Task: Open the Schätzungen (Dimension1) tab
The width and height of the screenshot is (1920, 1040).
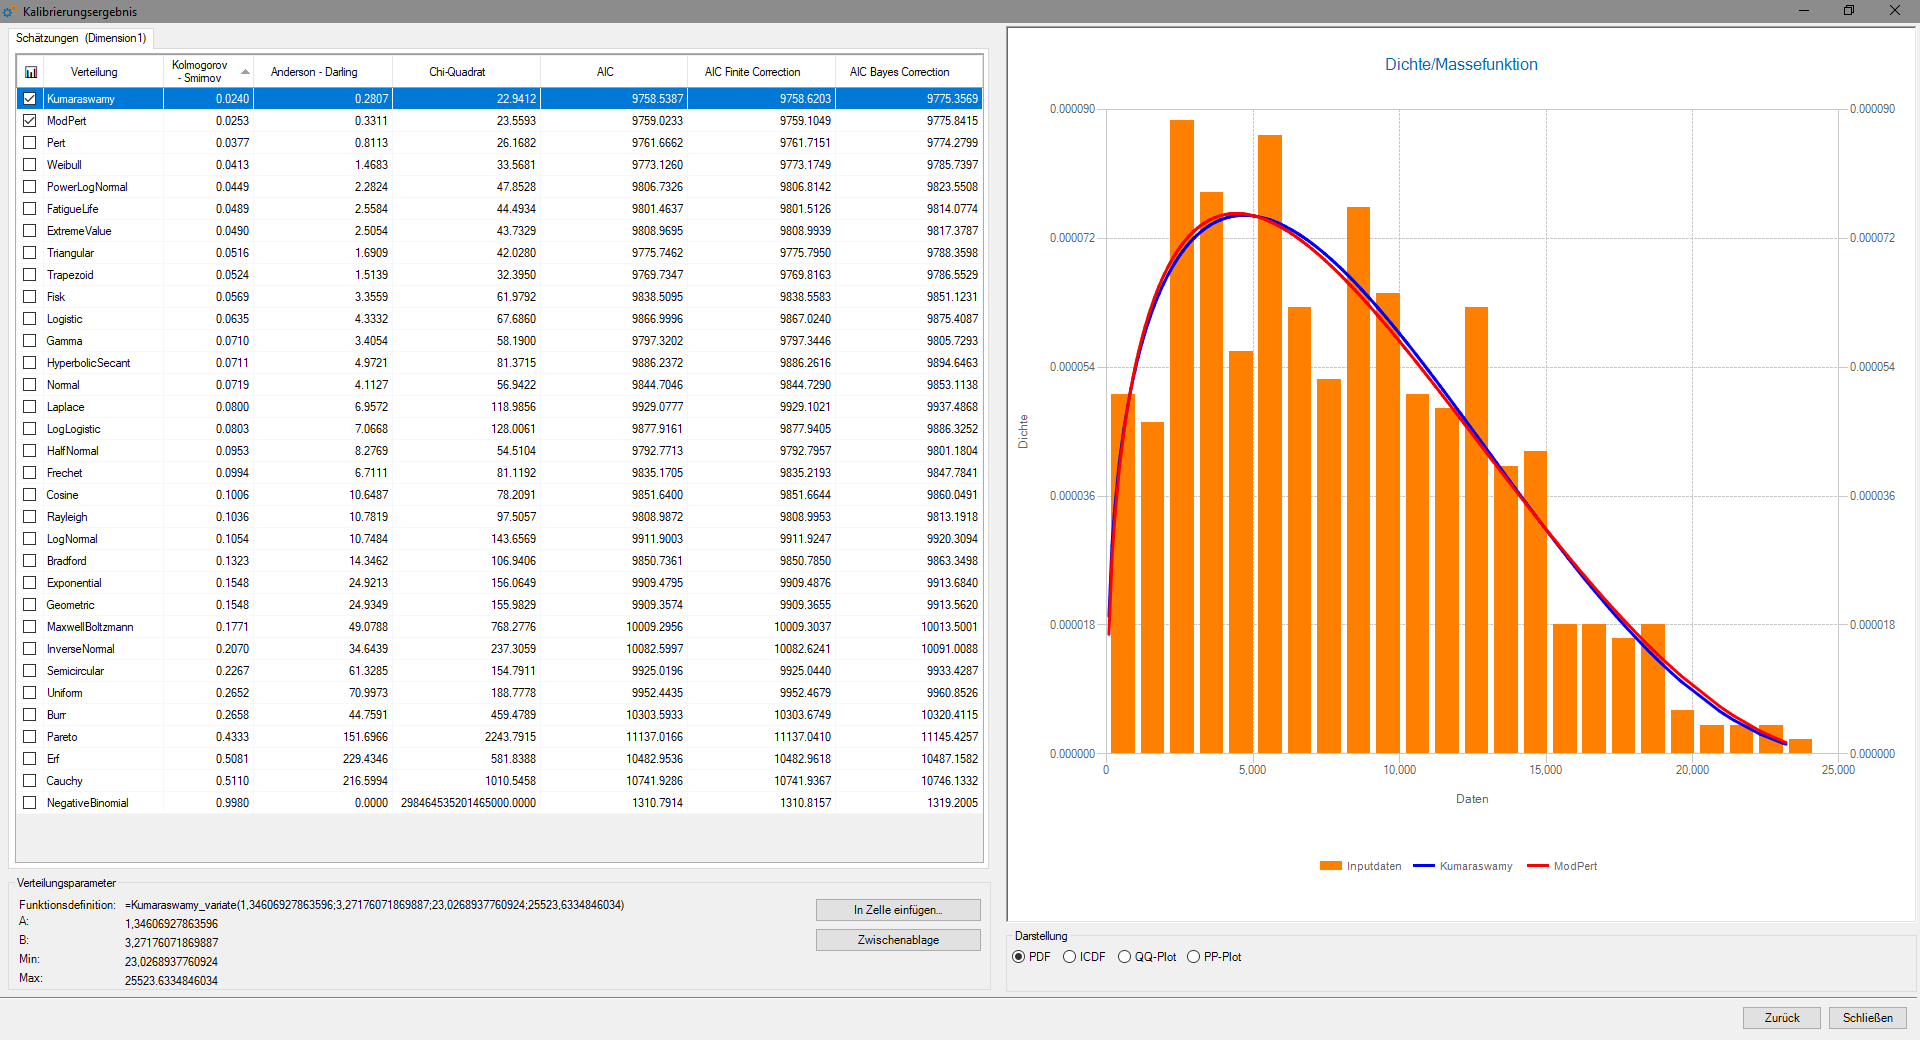Action: [81, 38]
